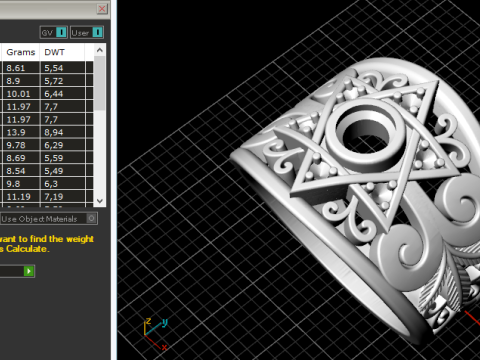The height and width of the screenshot is (360, 480).
Task: Close the weight calculator panel
Action: pyautogui.click(x=102, y=9)
